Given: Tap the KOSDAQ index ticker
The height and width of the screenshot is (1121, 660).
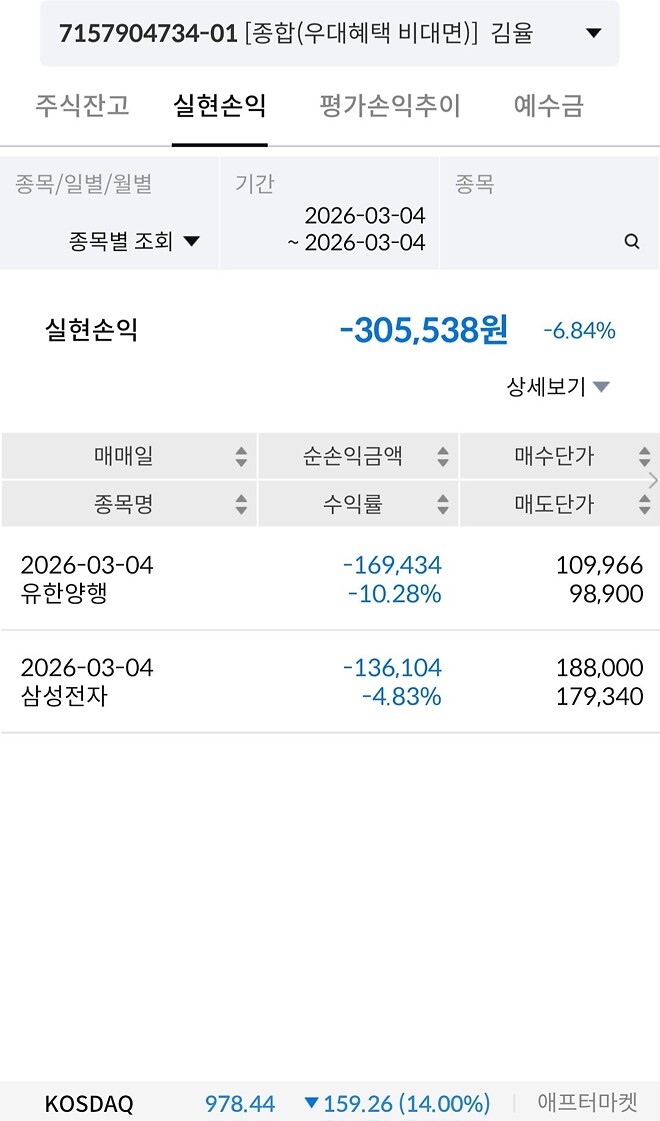Looking at the screenshot, I should (x=90, y=1104).
